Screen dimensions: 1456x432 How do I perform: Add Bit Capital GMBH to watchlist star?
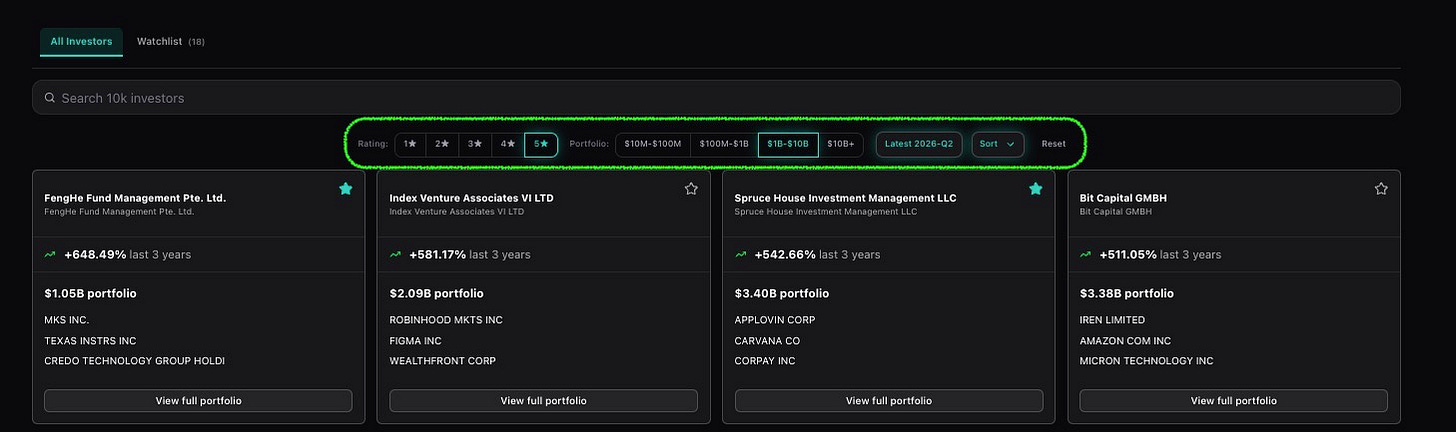pyautogui.click(x=1381, y=189)
